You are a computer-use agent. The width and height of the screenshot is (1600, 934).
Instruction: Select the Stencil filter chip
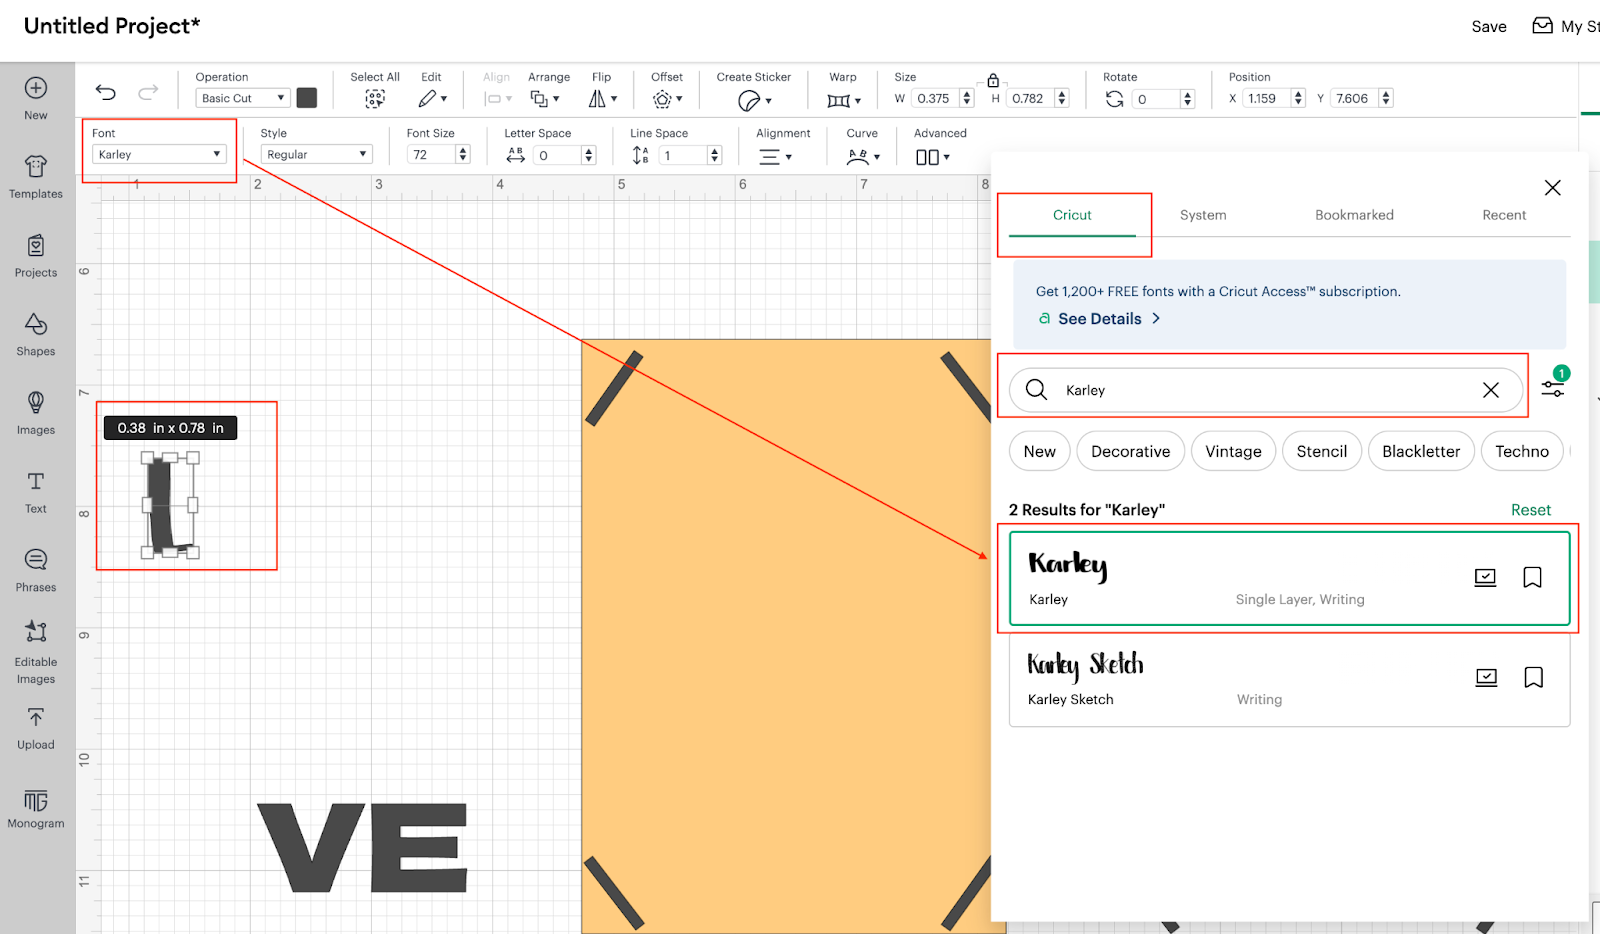click(x=1322, y=451)
